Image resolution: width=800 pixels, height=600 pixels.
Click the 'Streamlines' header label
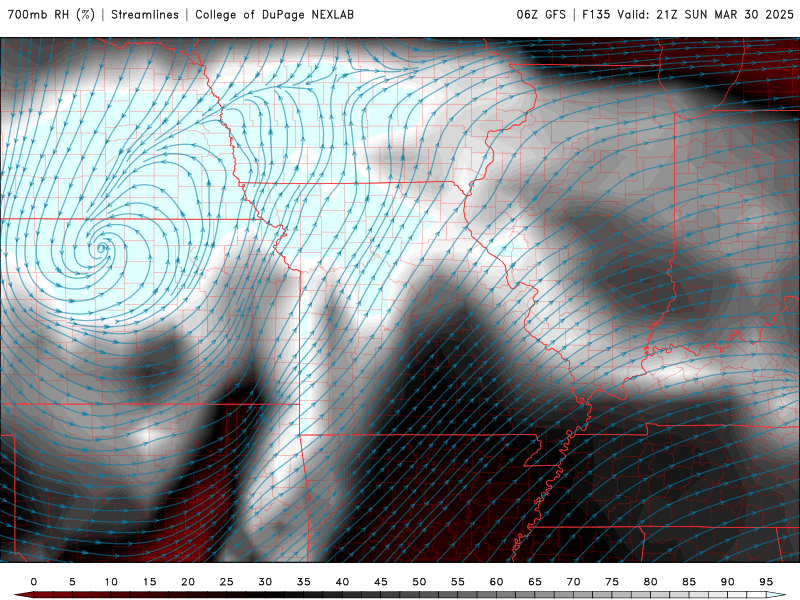click(145, 14)
